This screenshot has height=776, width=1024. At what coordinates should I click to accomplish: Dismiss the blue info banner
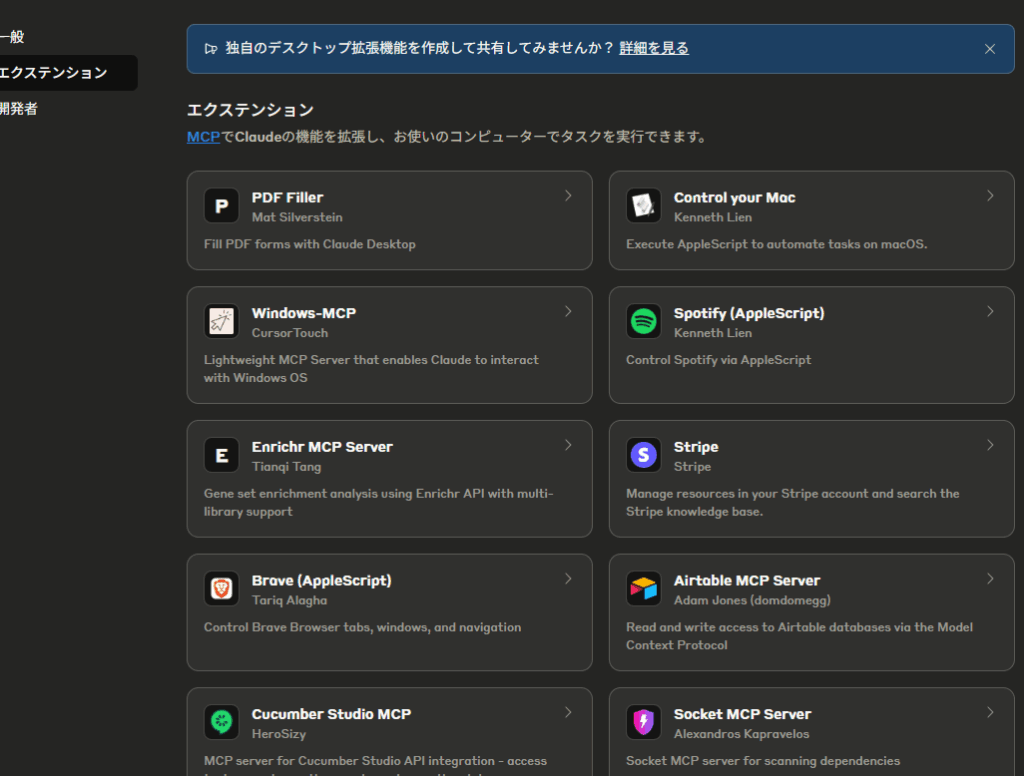989,49
